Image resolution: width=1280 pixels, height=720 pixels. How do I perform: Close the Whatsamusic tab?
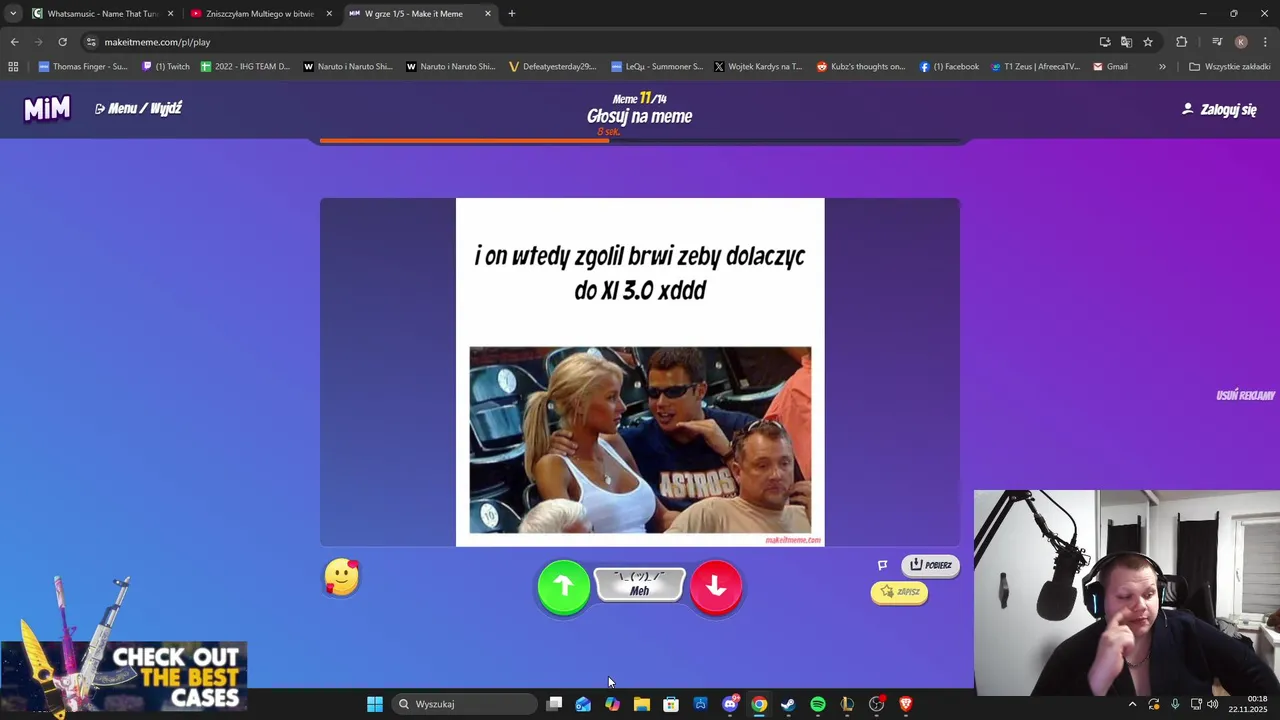click(x=170, y=14)
